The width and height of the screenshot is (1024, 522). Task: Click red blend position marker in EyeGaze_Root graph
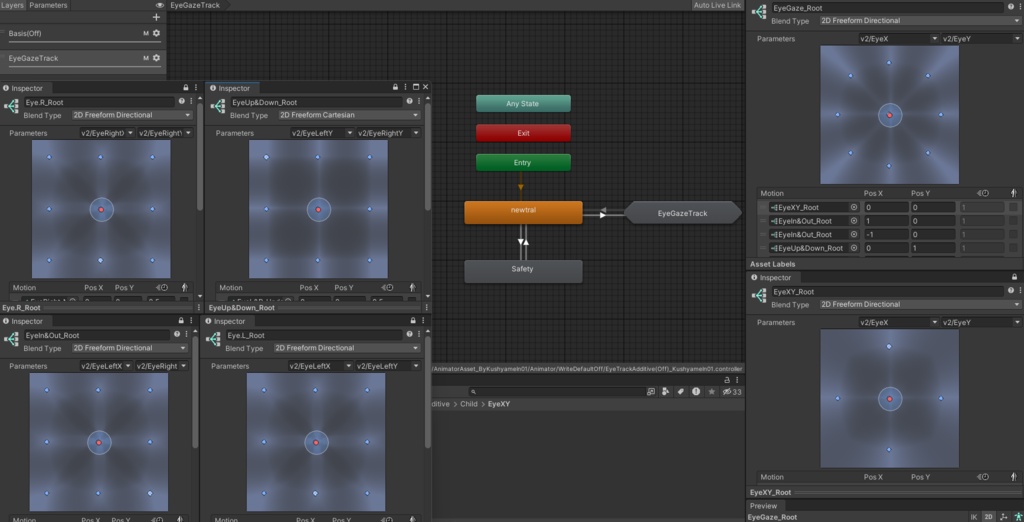[889, 115]
